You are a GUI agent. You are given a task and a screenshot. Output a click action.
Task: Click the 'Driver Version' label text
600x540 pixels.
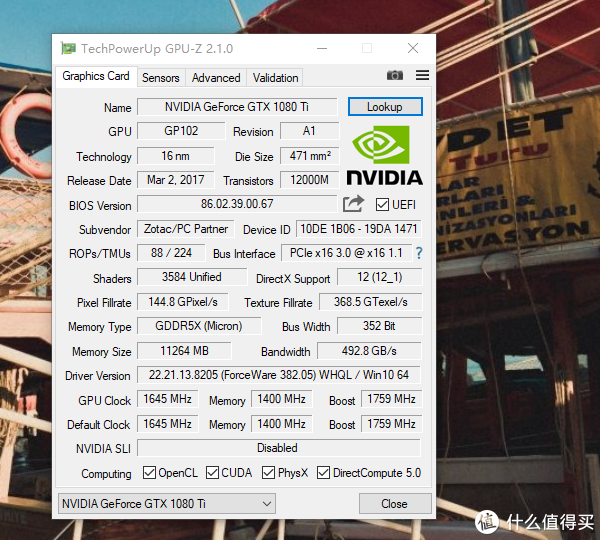(x=98, y=376)
